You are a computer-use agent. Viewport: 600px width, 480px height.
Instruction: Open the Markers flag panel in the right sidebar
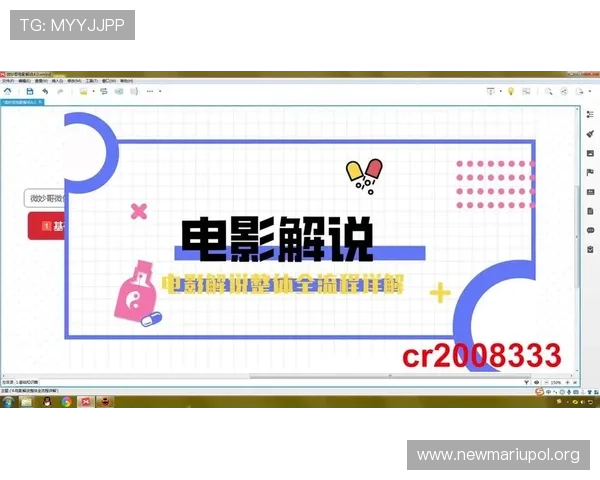point(590,172)
